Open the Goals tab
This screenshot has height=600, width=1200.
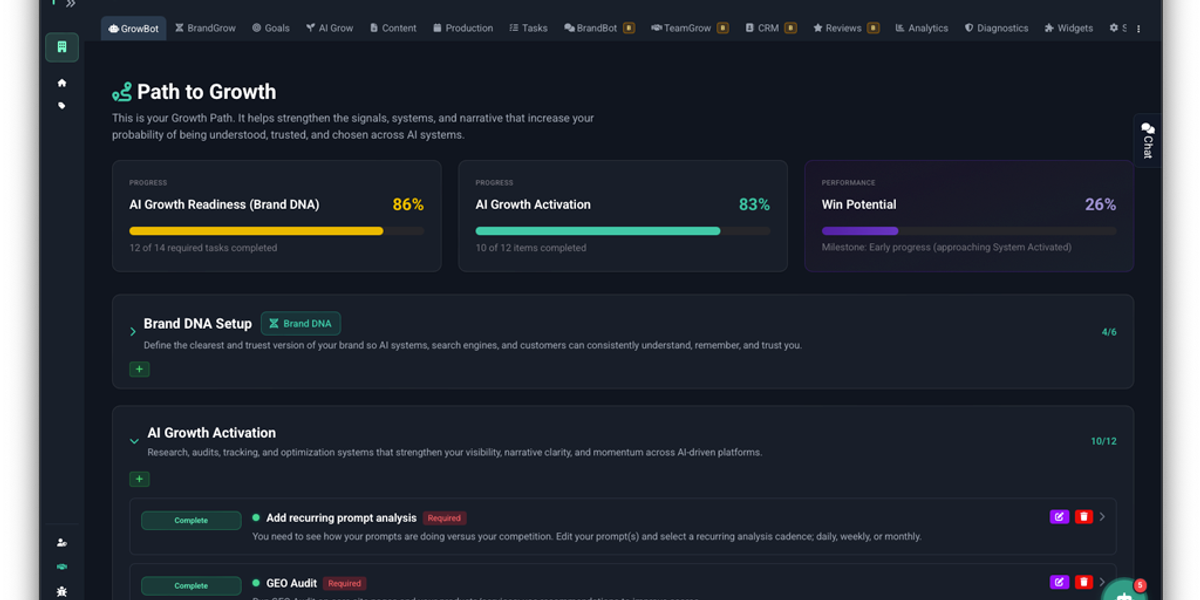click(x=270, y=28)
